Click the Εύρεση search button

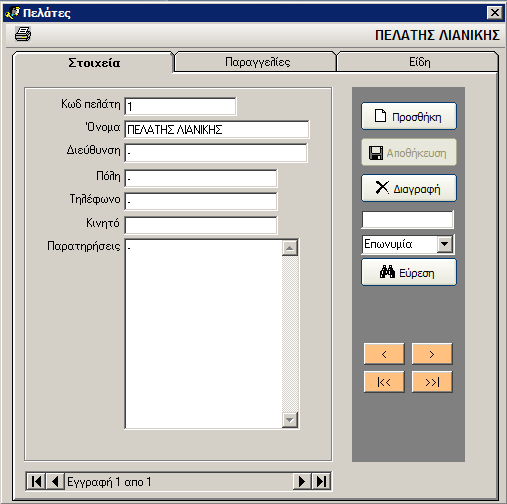pos(409,273)
